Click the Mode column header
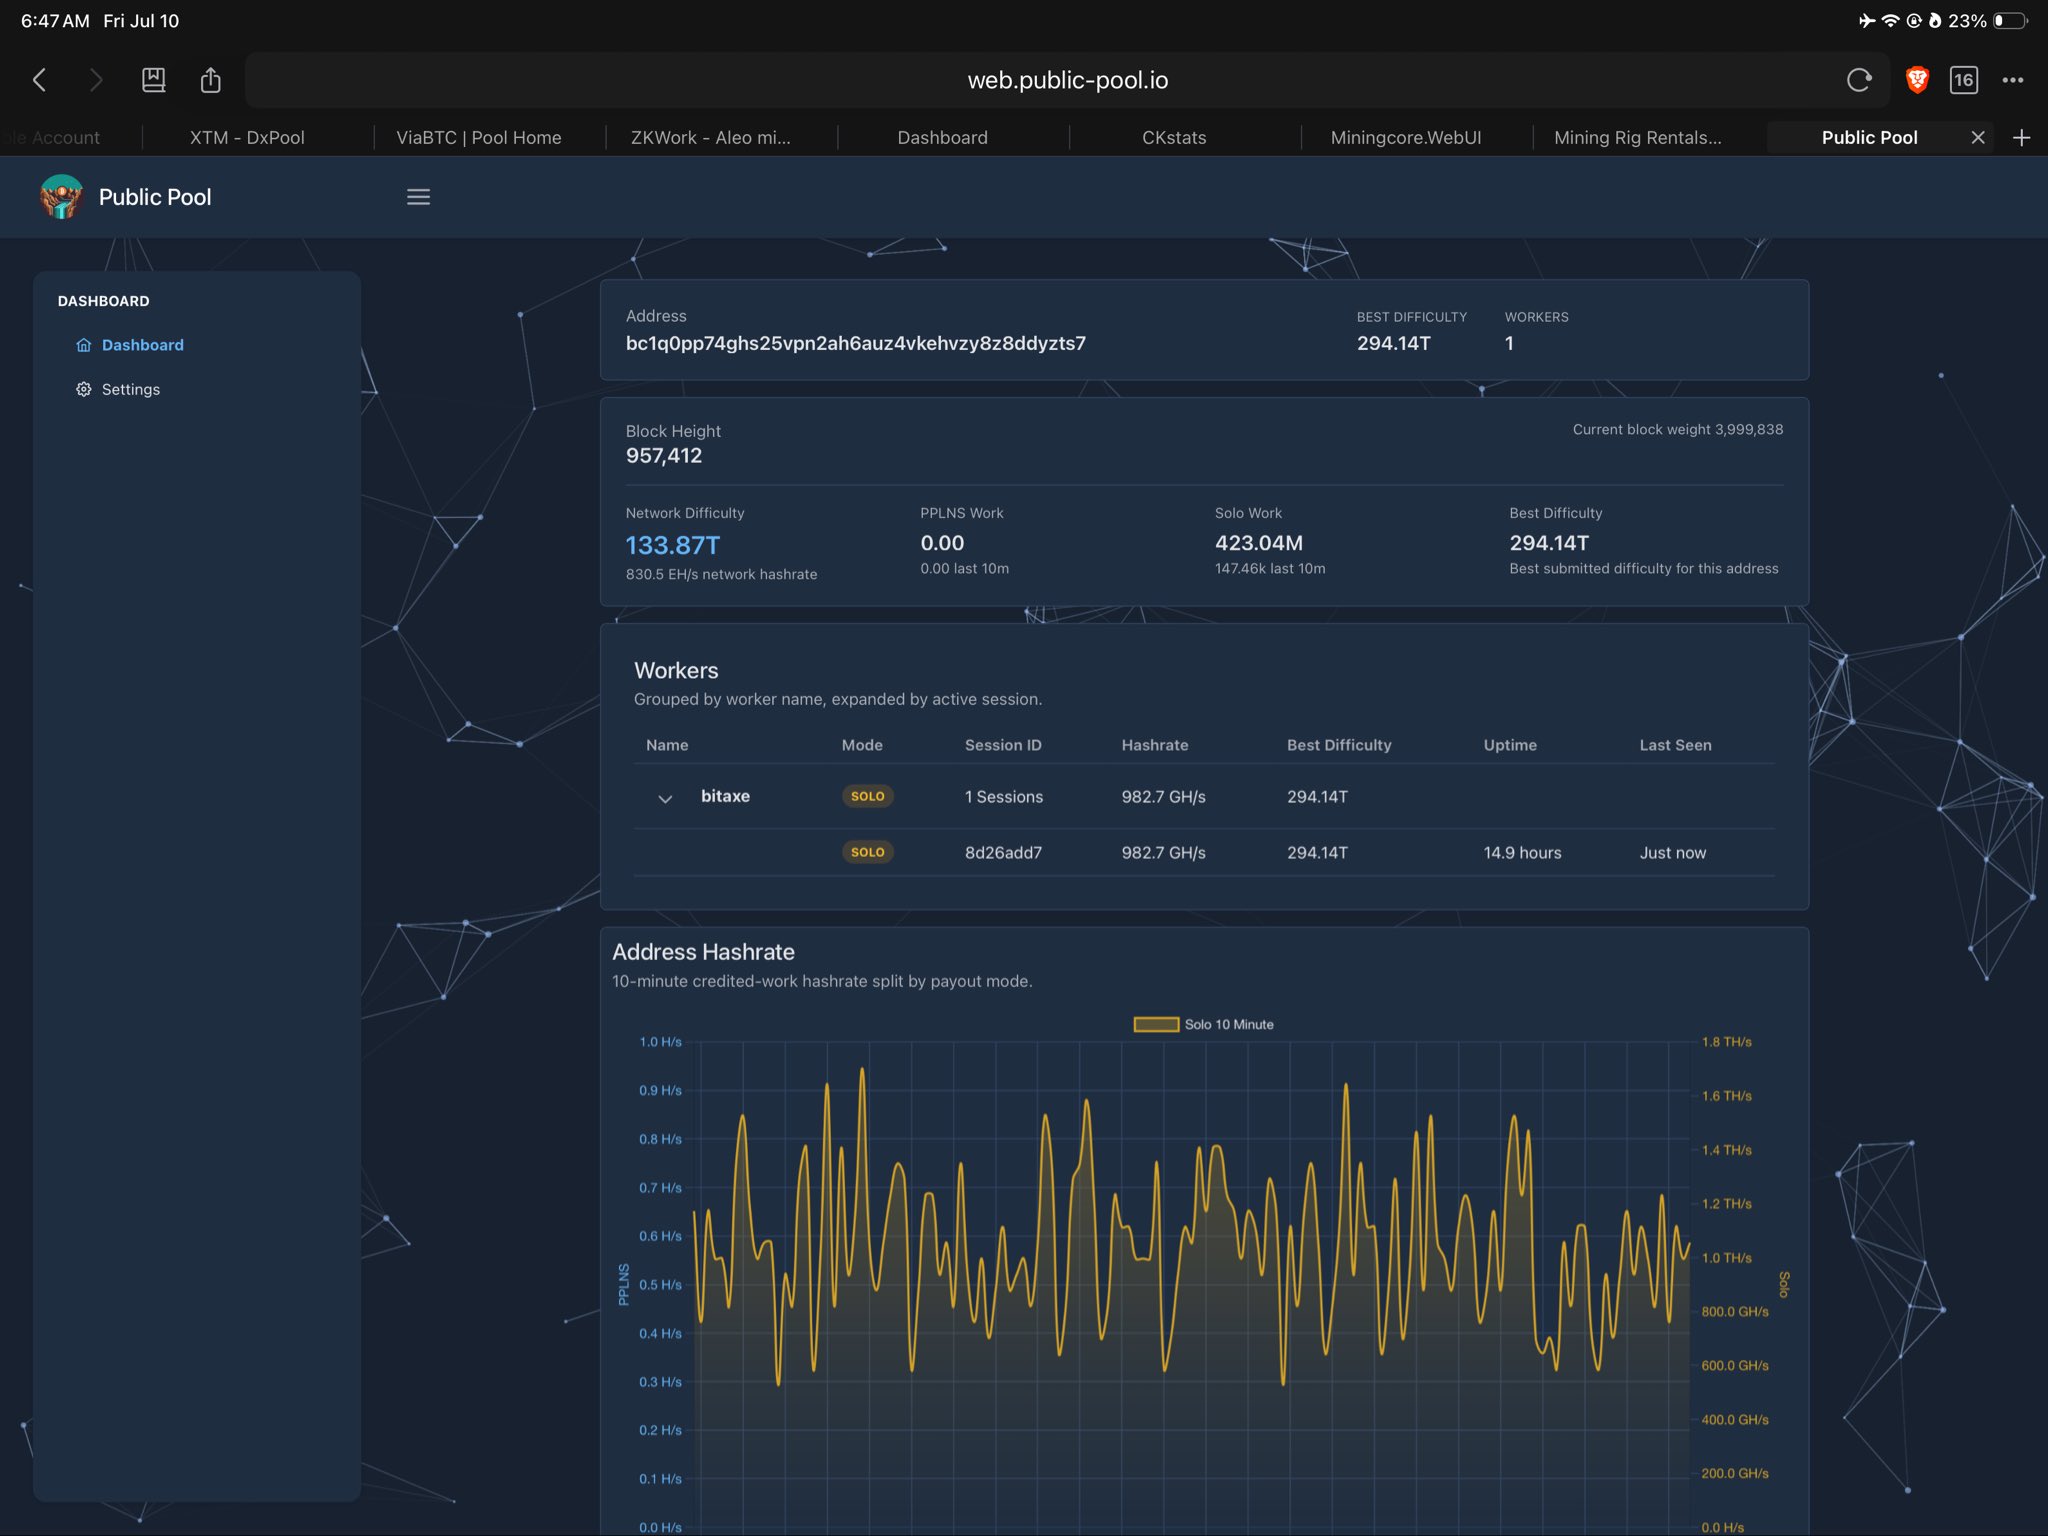The width and height of the screenshot is (2048, 1536). coord(862,745)
